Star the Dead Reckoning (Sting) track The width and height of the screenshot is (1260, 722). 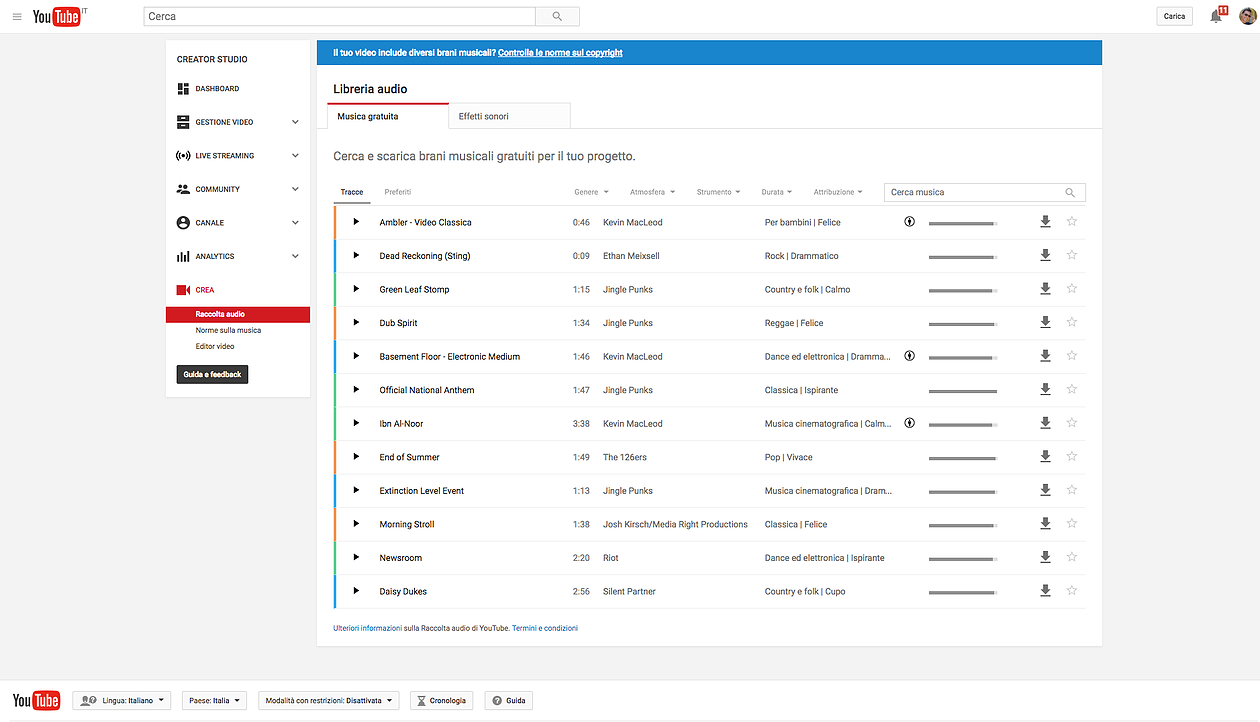coord(1072,256)
